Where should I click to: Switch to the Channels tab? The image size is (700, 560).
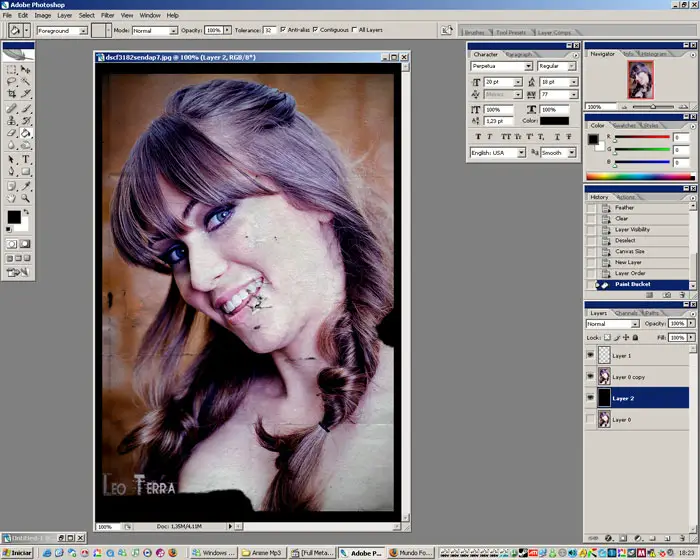point(625,313)
